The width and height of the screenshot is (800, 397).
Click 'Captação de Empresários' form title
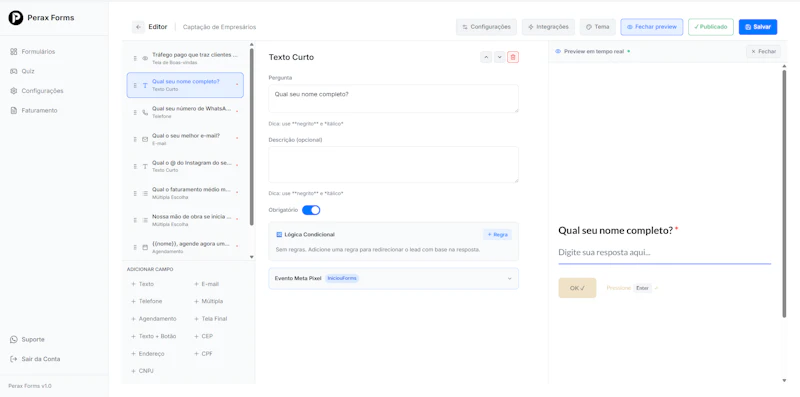219,27
